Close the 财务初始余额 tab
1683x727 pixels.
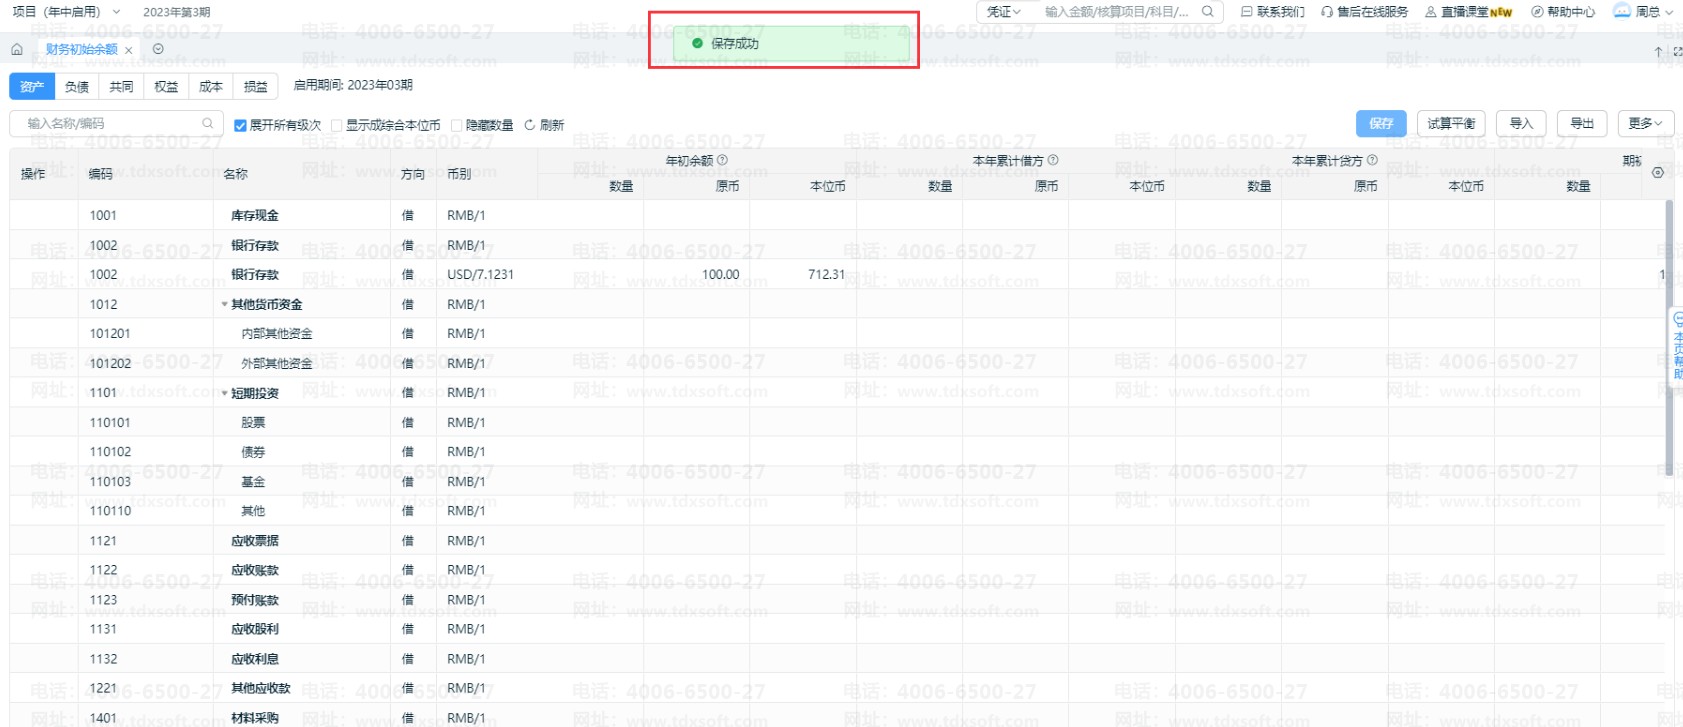(128, 50)
